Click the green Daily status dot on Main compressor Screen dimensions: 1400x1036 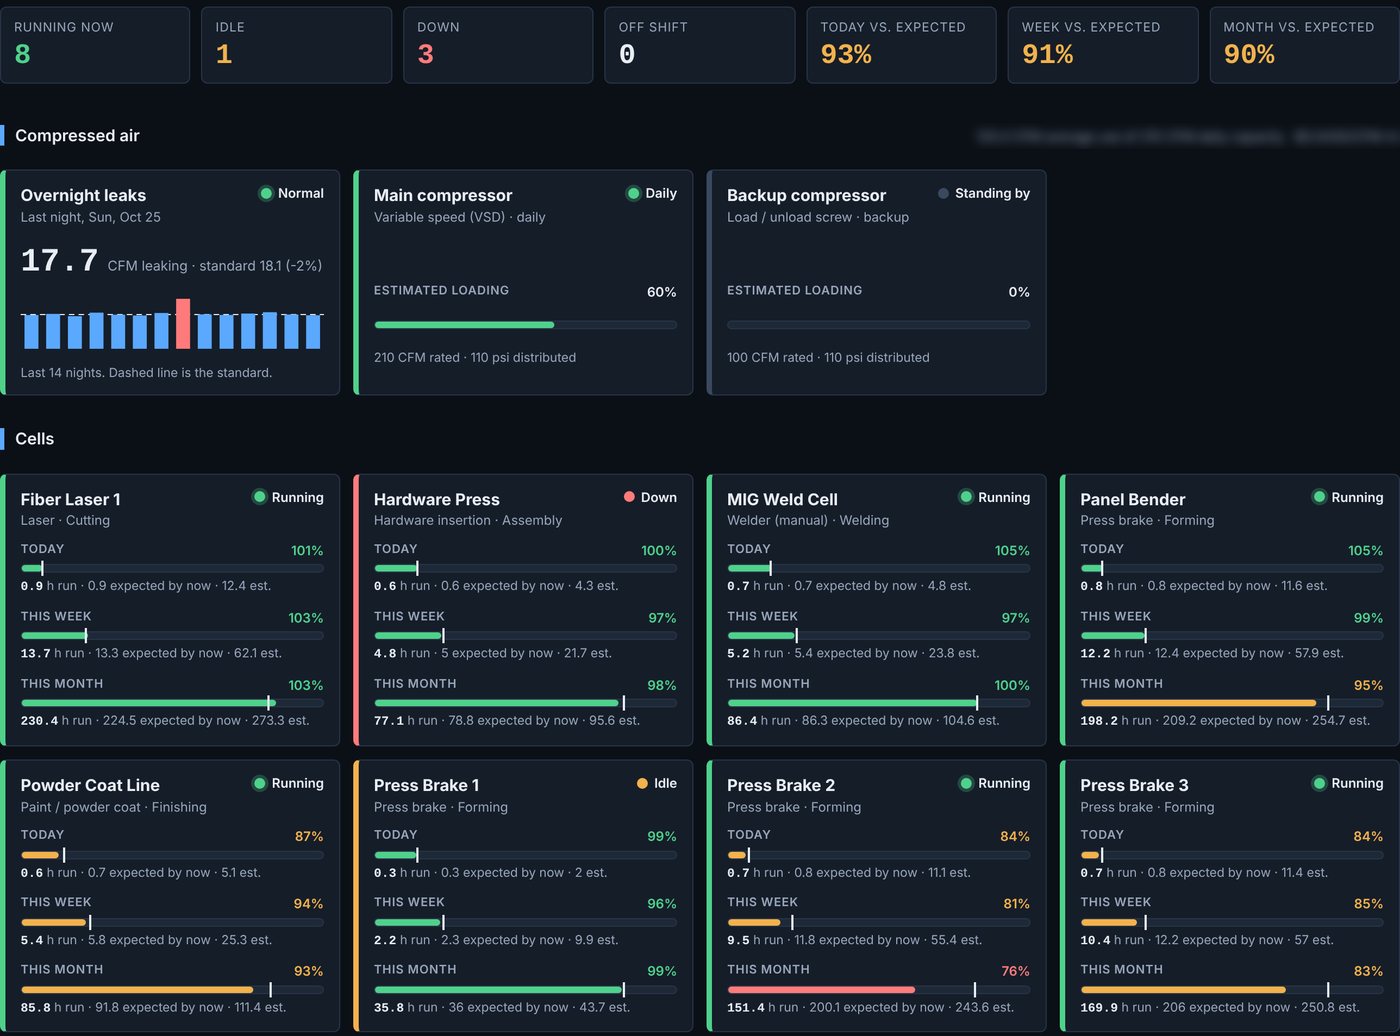tap(633, 194)
